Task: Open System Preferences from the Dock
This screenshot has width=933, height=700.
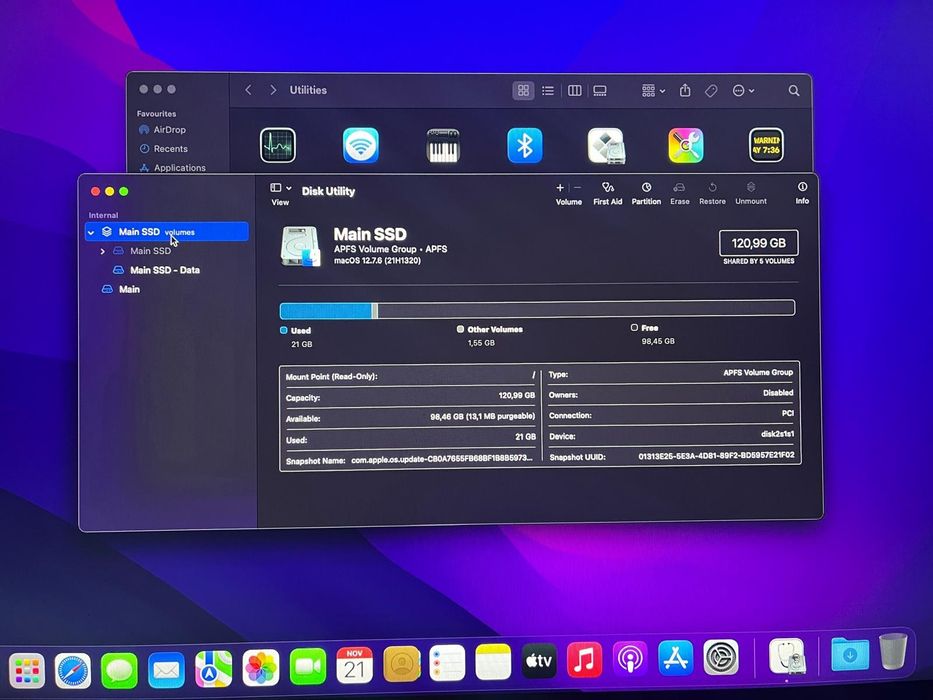Action: 721,657
